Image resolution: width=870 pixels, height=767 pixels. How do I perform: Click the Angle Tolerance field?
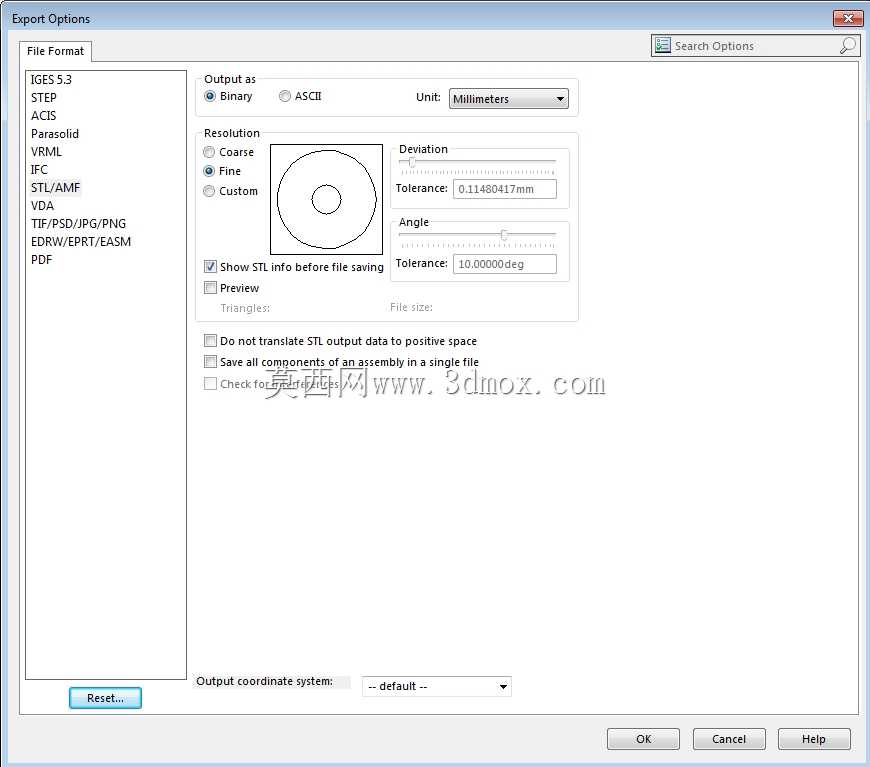[504, 264]
